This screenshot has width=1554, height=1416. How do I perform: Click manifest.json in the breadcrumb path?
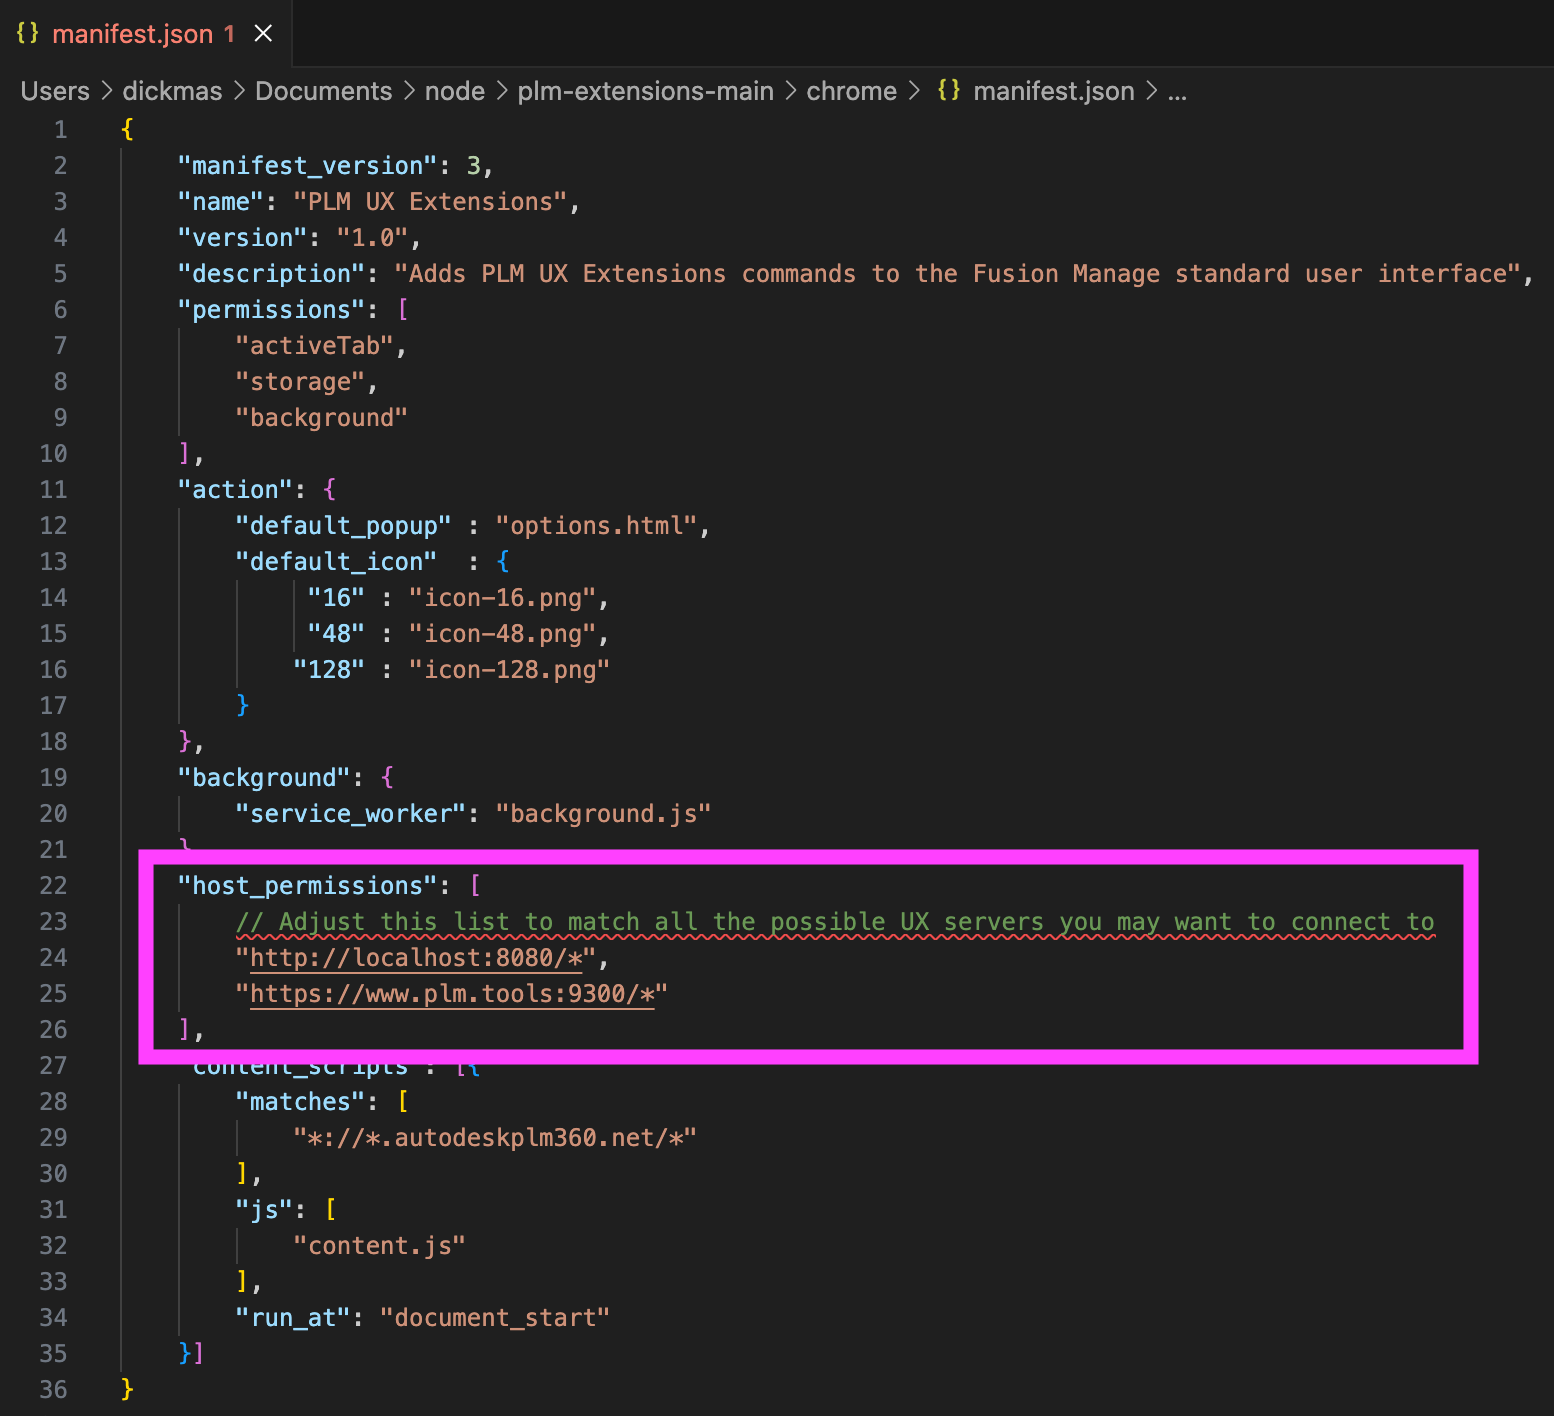(x=1053, y=91)
